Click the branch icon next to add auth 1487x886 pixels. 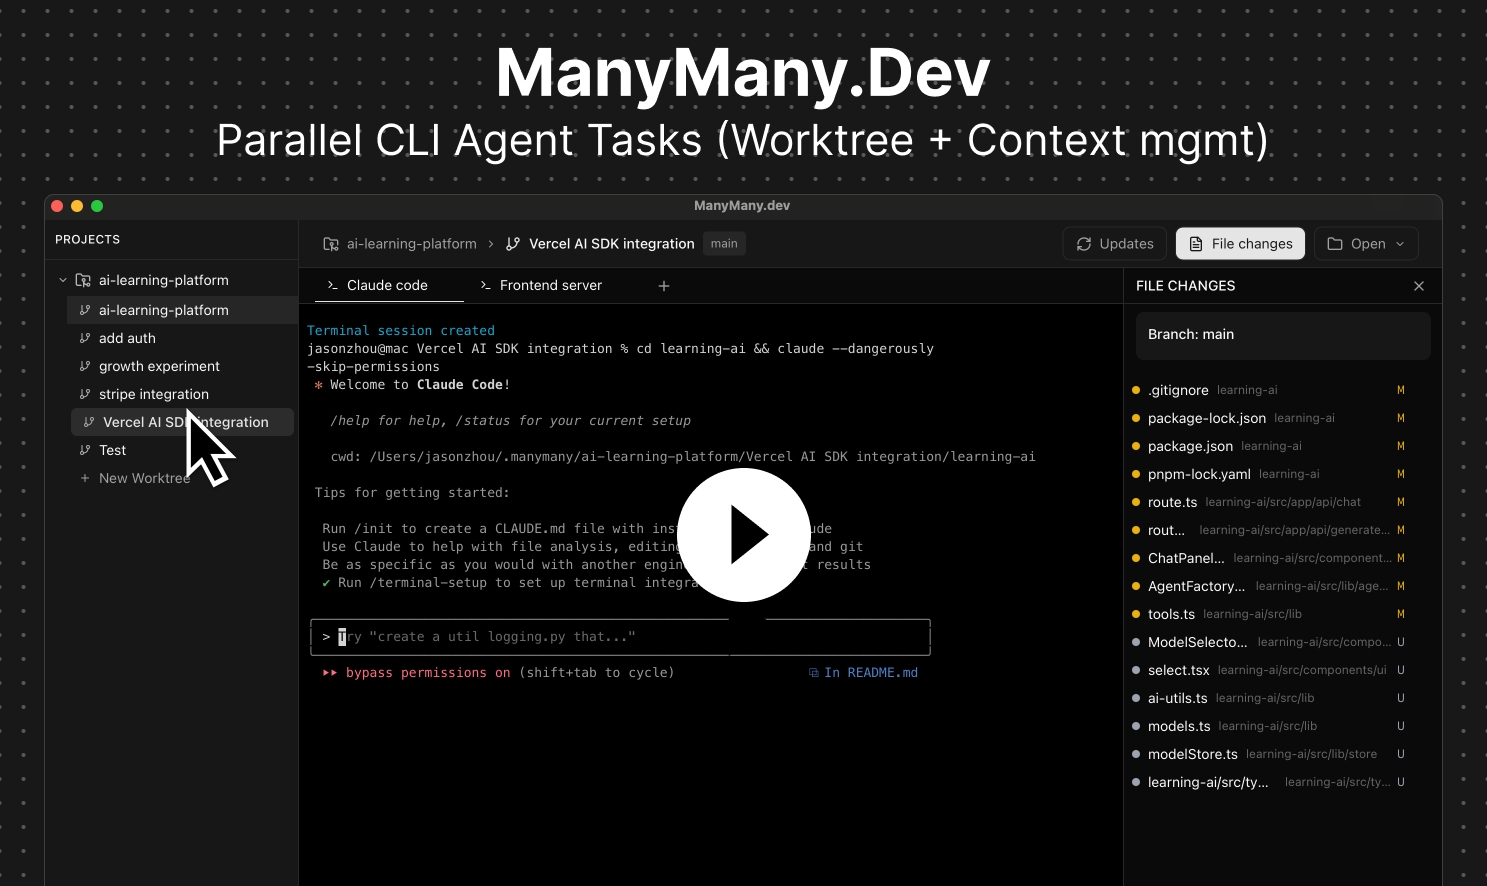tap(85, 338)
